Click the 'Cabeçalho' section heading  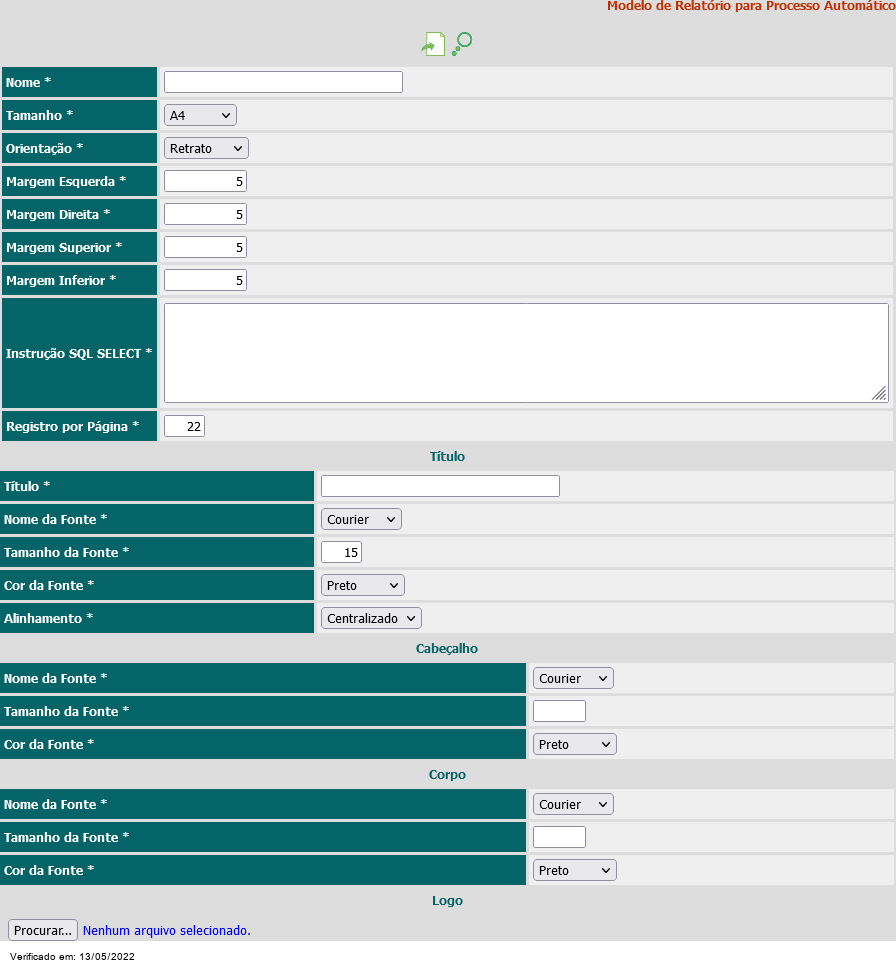click(447, 649)
